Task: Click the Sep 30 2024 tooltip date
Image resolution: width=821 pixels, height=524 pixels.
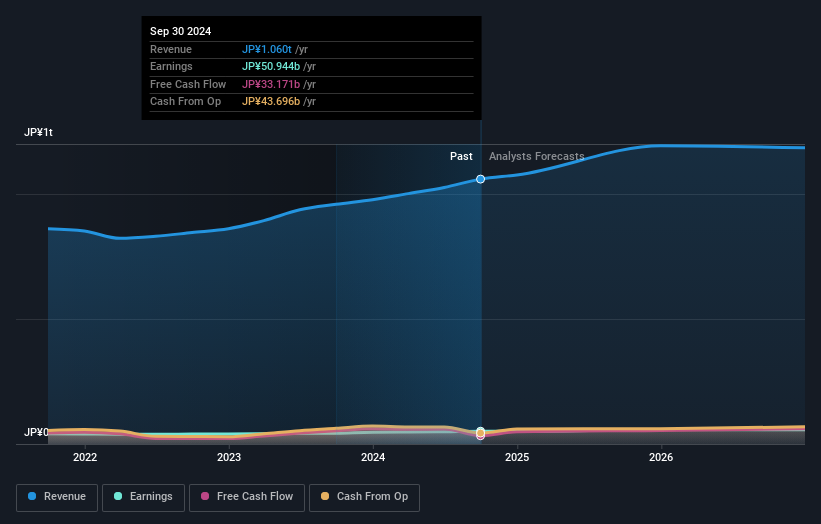Action: [x=181, y=31]
